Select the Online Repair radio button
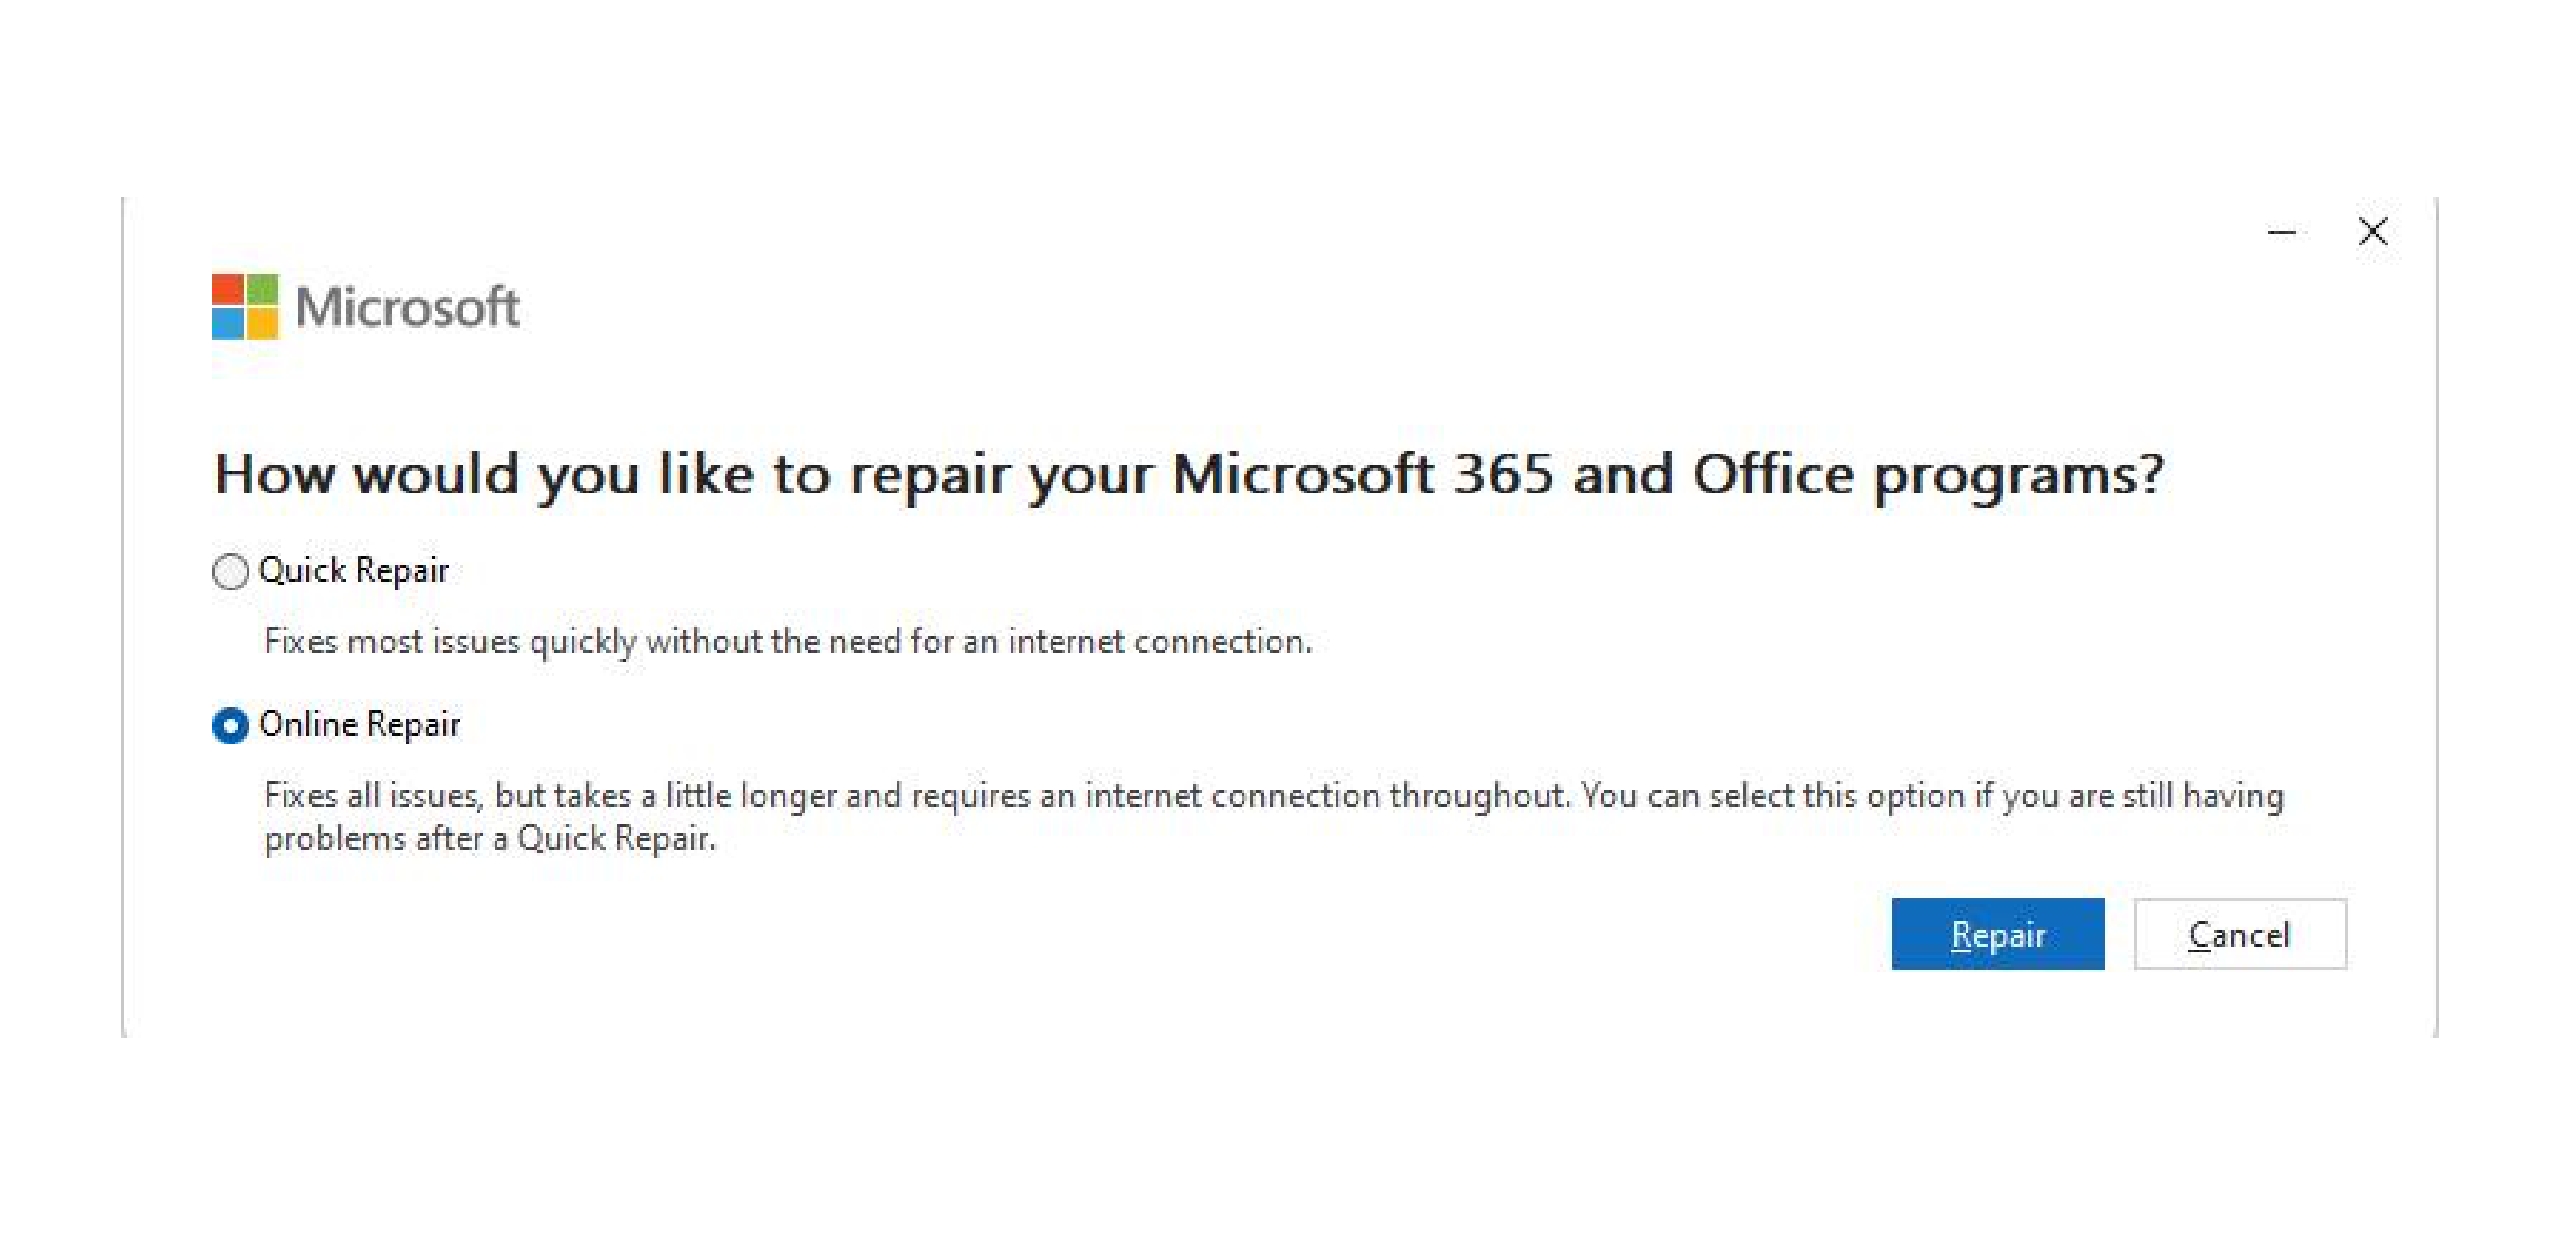The height and width of the screenshot is (1235, 2560). point(230,725)
